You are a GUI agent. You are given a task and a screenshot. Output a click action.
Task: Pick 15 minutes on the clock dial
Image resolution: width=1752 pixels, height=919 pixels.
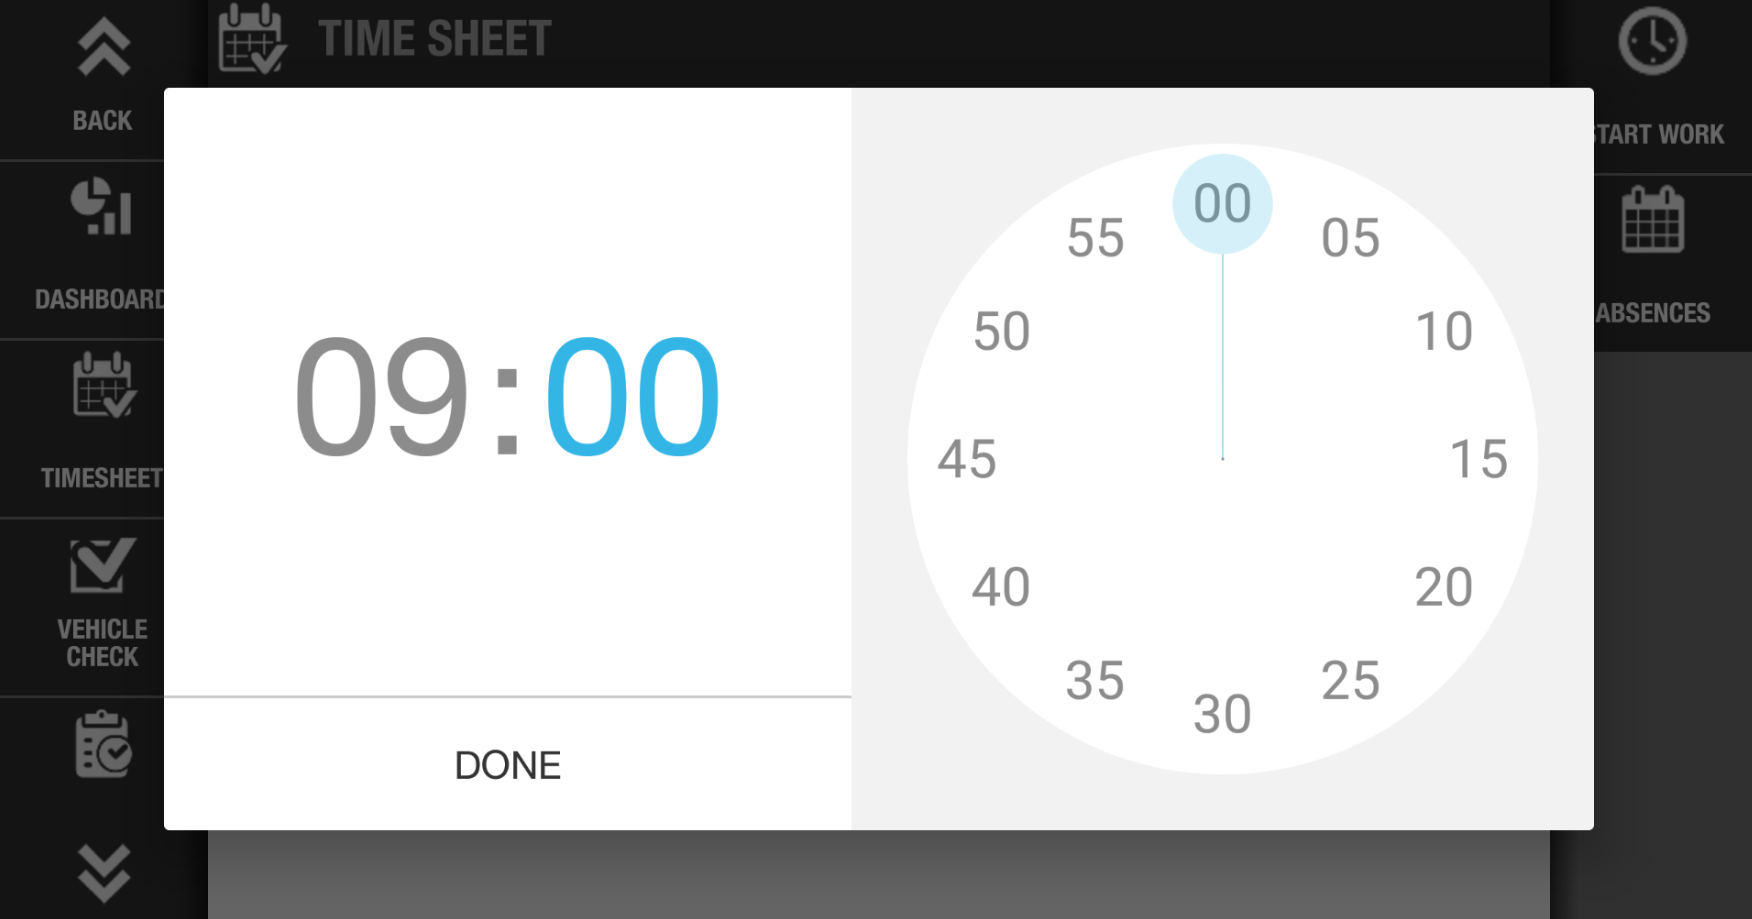coord(1478,459)
